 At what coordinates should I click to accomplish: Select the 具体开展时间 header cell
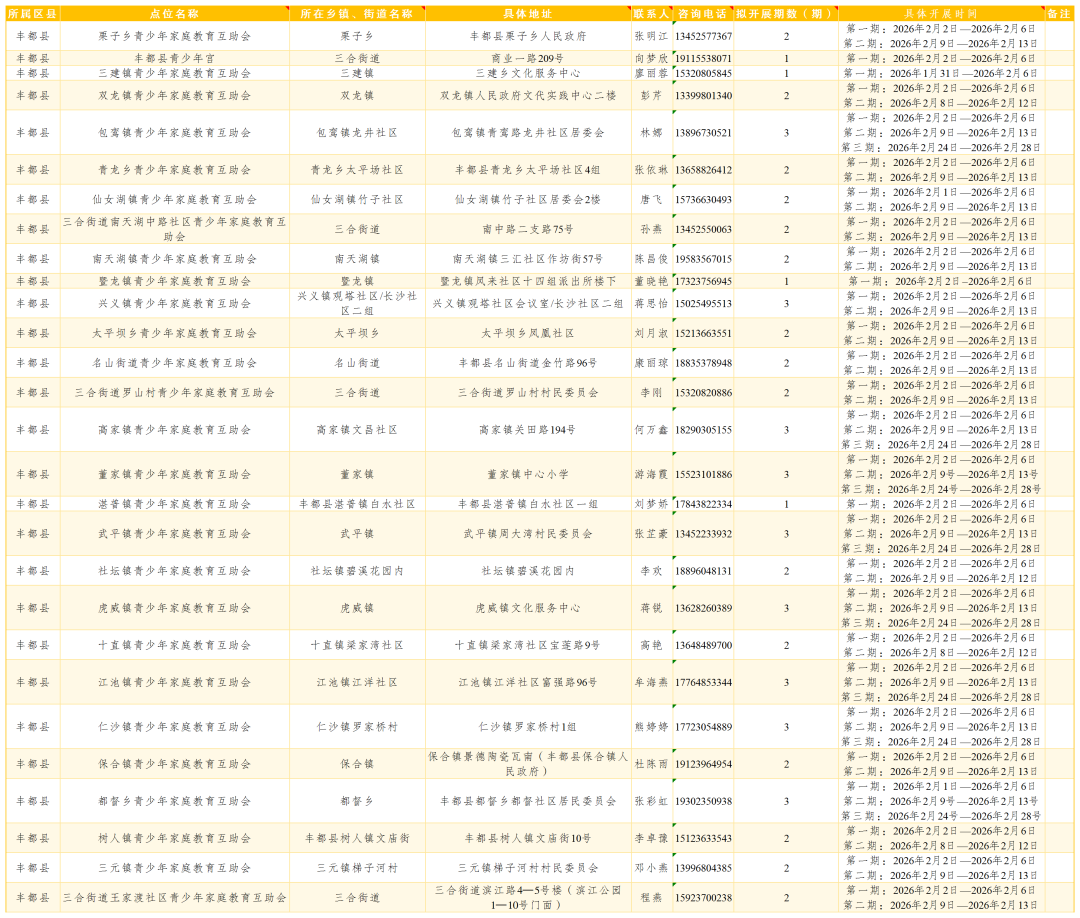(x=941, y=14)
